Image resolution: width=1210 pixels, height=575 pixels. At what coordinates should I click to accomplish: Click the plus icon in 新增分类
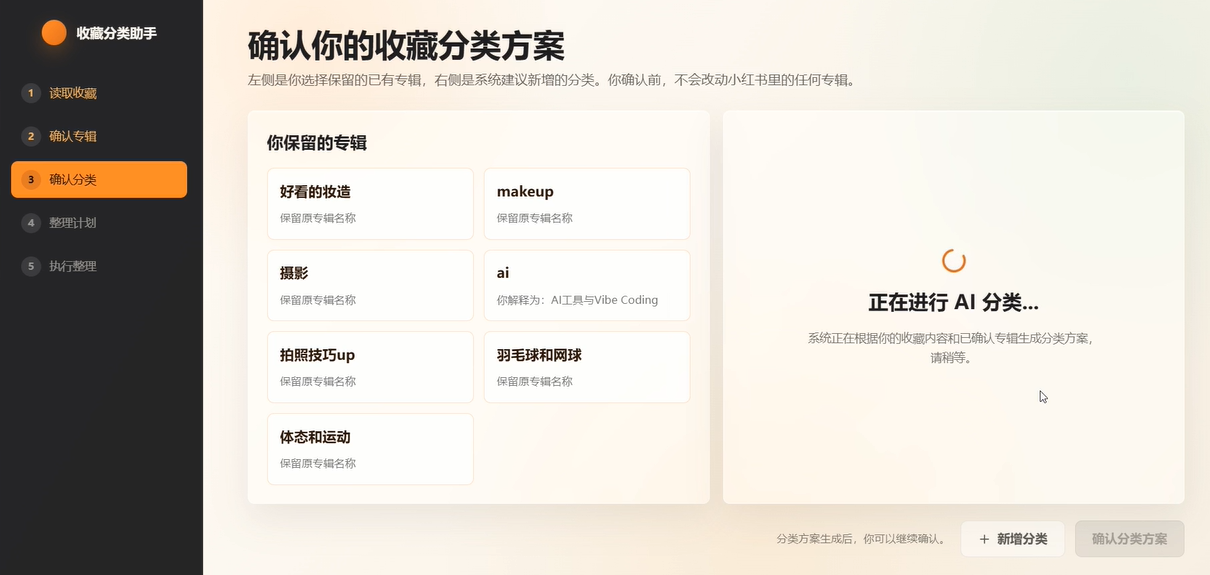coord(984,539)
